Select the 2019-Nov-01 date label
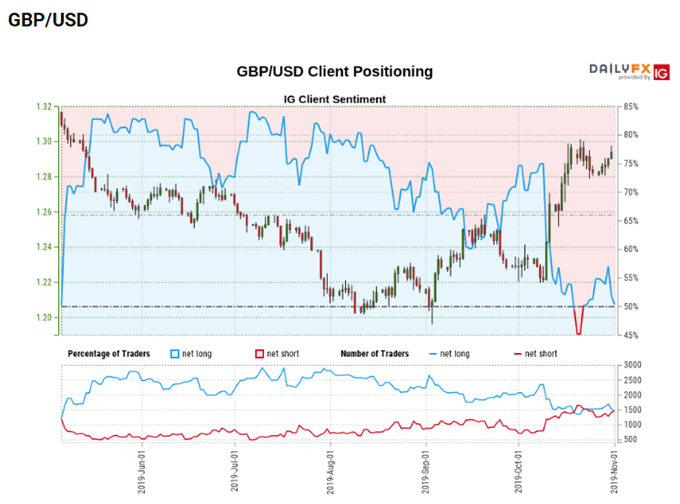 click(614, 471)
